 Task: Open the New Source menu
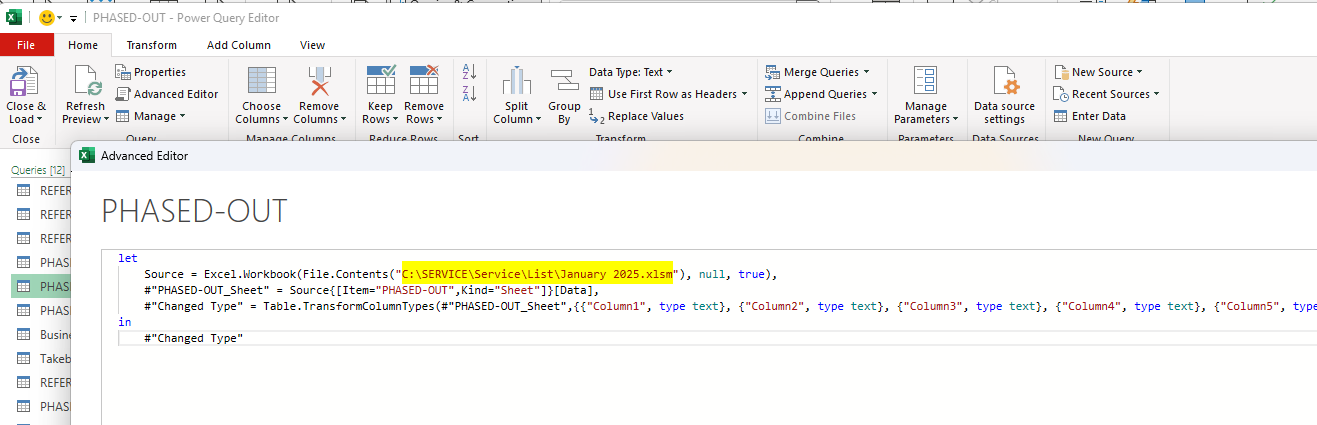pyautogui.click(x=1097, y=72)
